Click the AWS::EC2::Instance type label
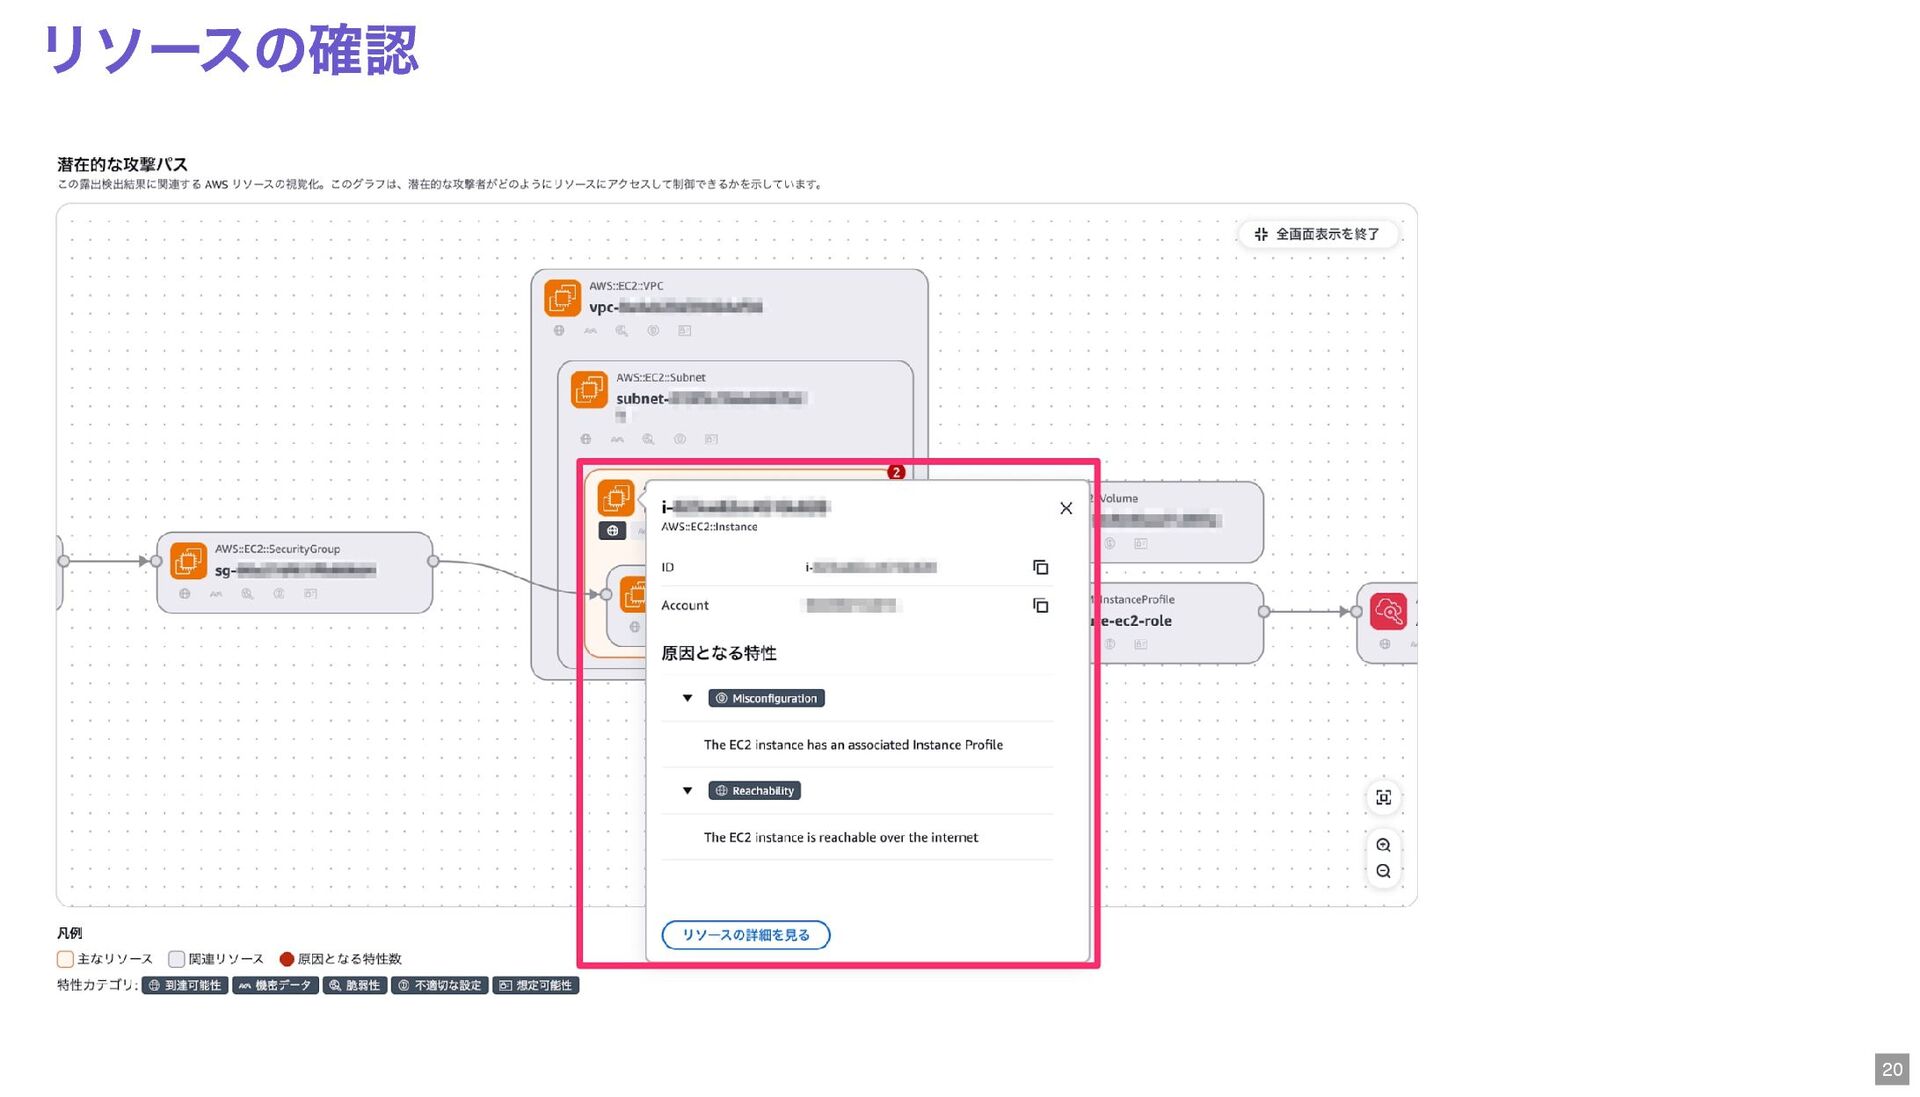 coord(709,527)
